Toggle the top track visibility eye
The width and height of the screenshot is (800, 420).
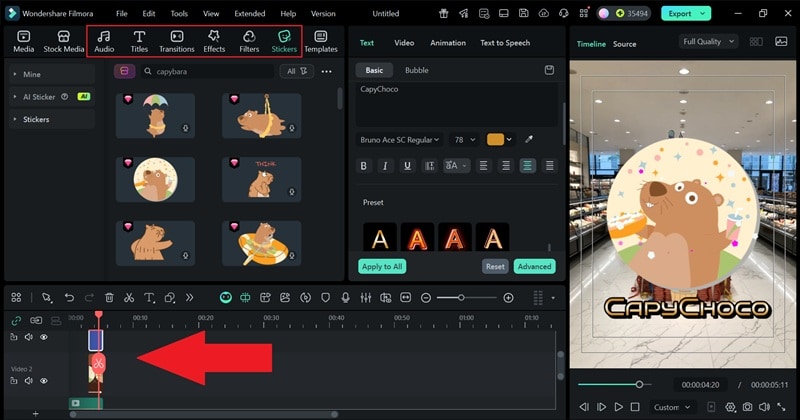[x=44, y=337]
